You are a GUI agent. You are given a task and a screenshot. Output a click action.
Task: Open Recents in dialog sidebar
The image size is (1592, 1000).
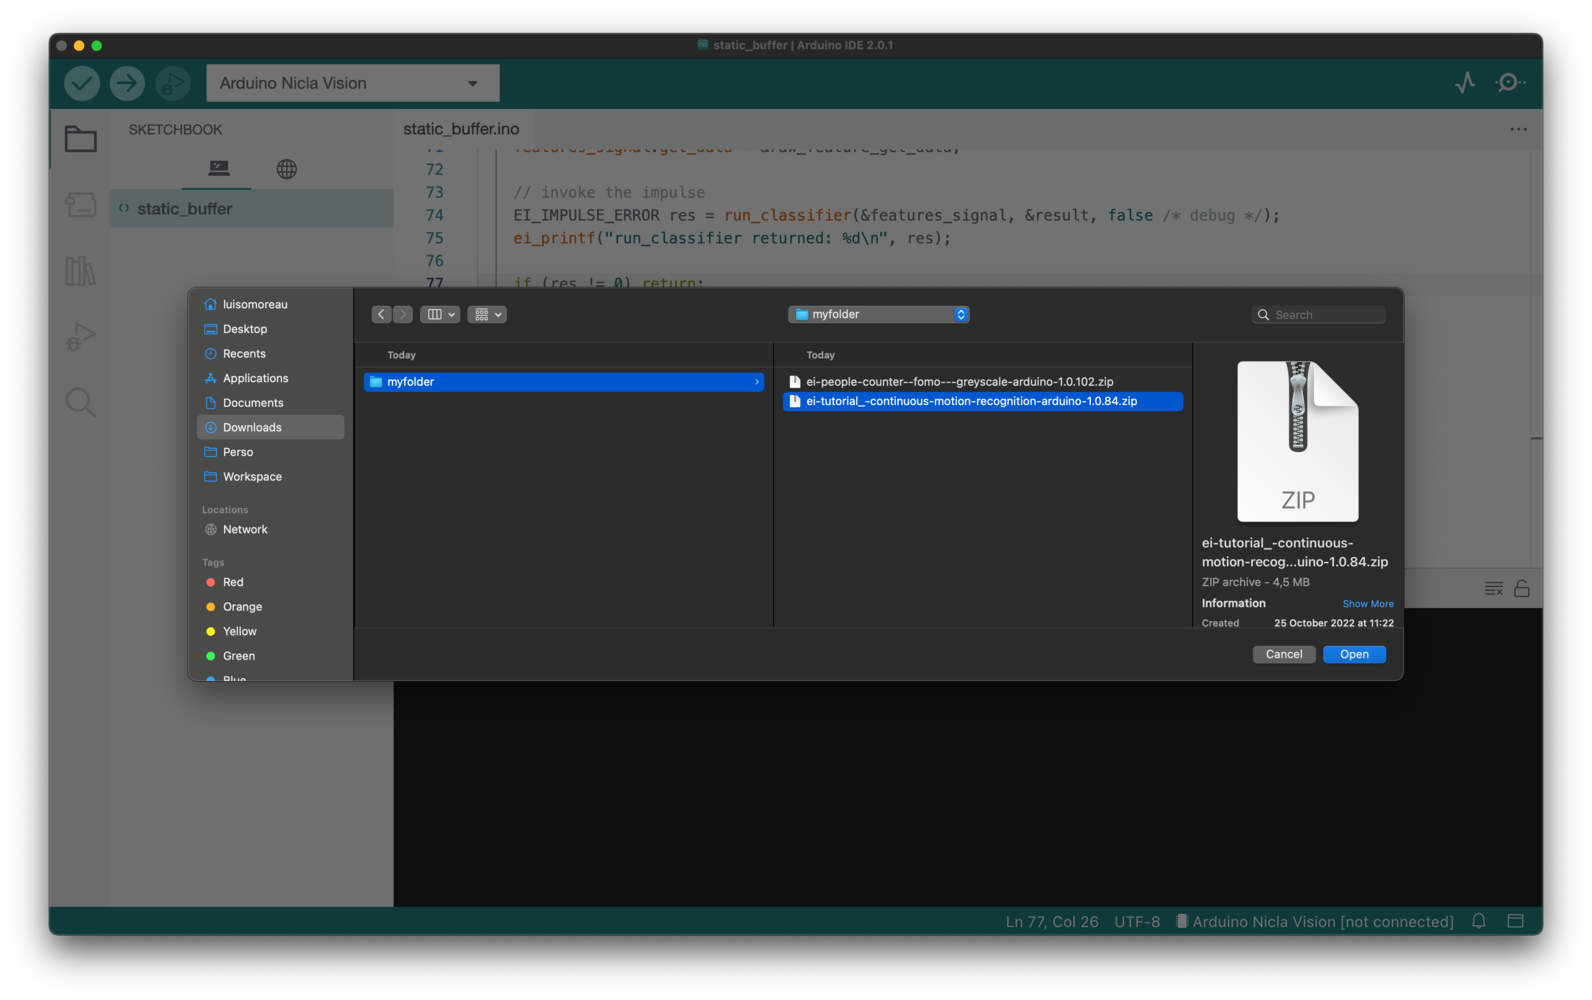click(270, 354)
